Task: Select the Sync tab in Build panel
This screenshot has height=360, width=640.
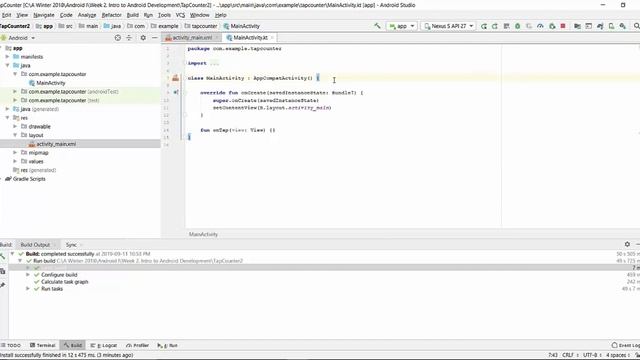Action: click(71, 244)
